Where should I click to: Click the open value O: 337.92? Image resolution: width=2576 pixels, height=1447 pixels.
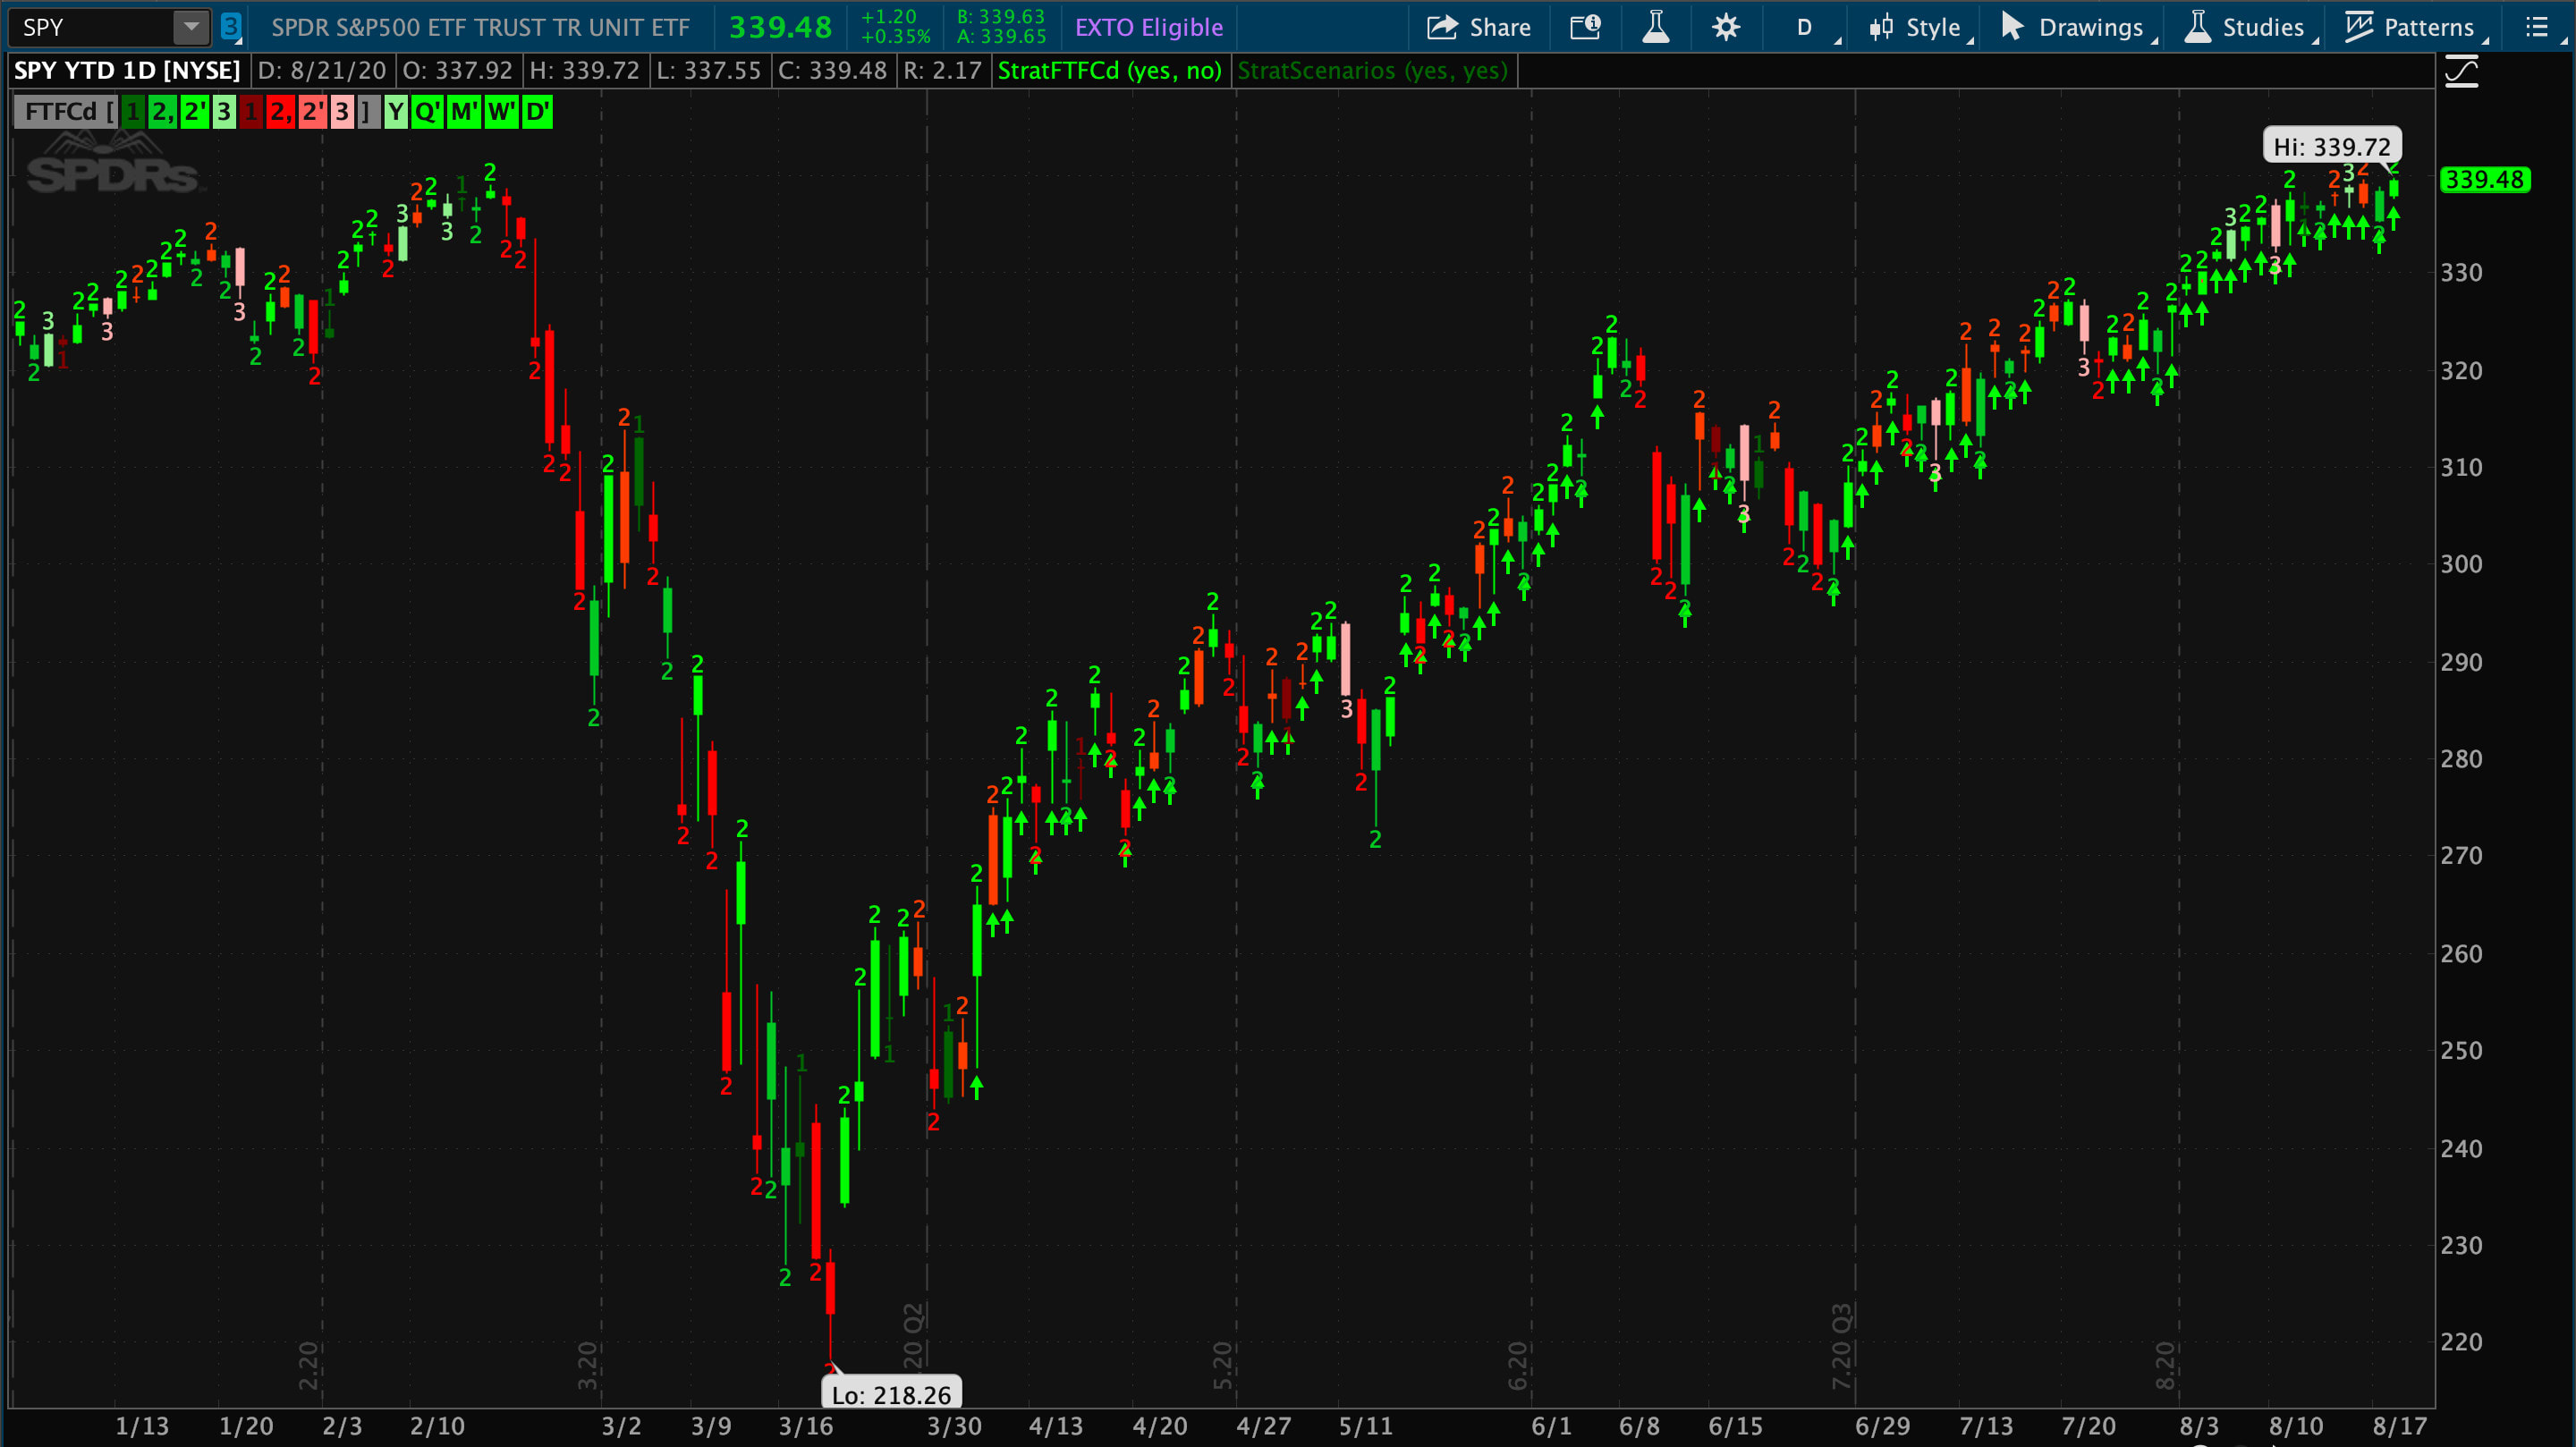pyautogui.click(x=458, y=71)
